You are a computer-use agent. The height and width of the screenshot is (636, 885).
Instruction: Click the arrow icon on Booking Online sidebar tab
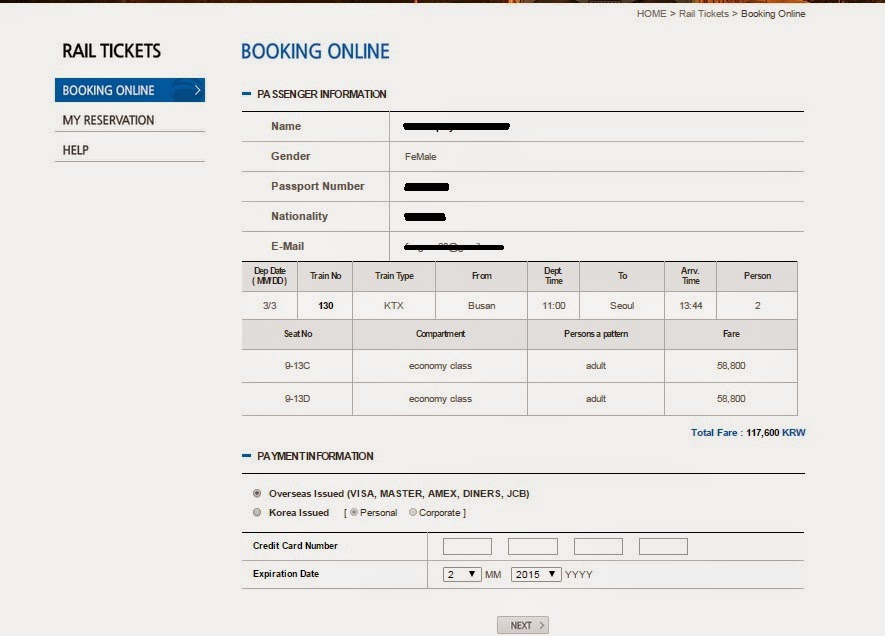pos(197,90)
